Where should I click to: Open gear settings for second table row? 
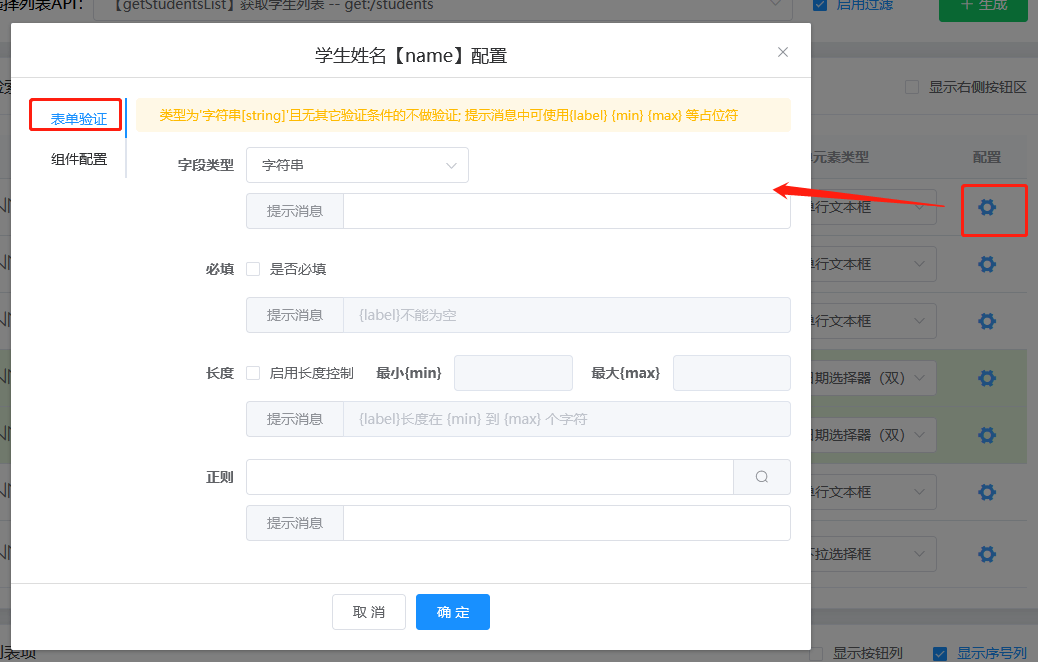point(987,264)
